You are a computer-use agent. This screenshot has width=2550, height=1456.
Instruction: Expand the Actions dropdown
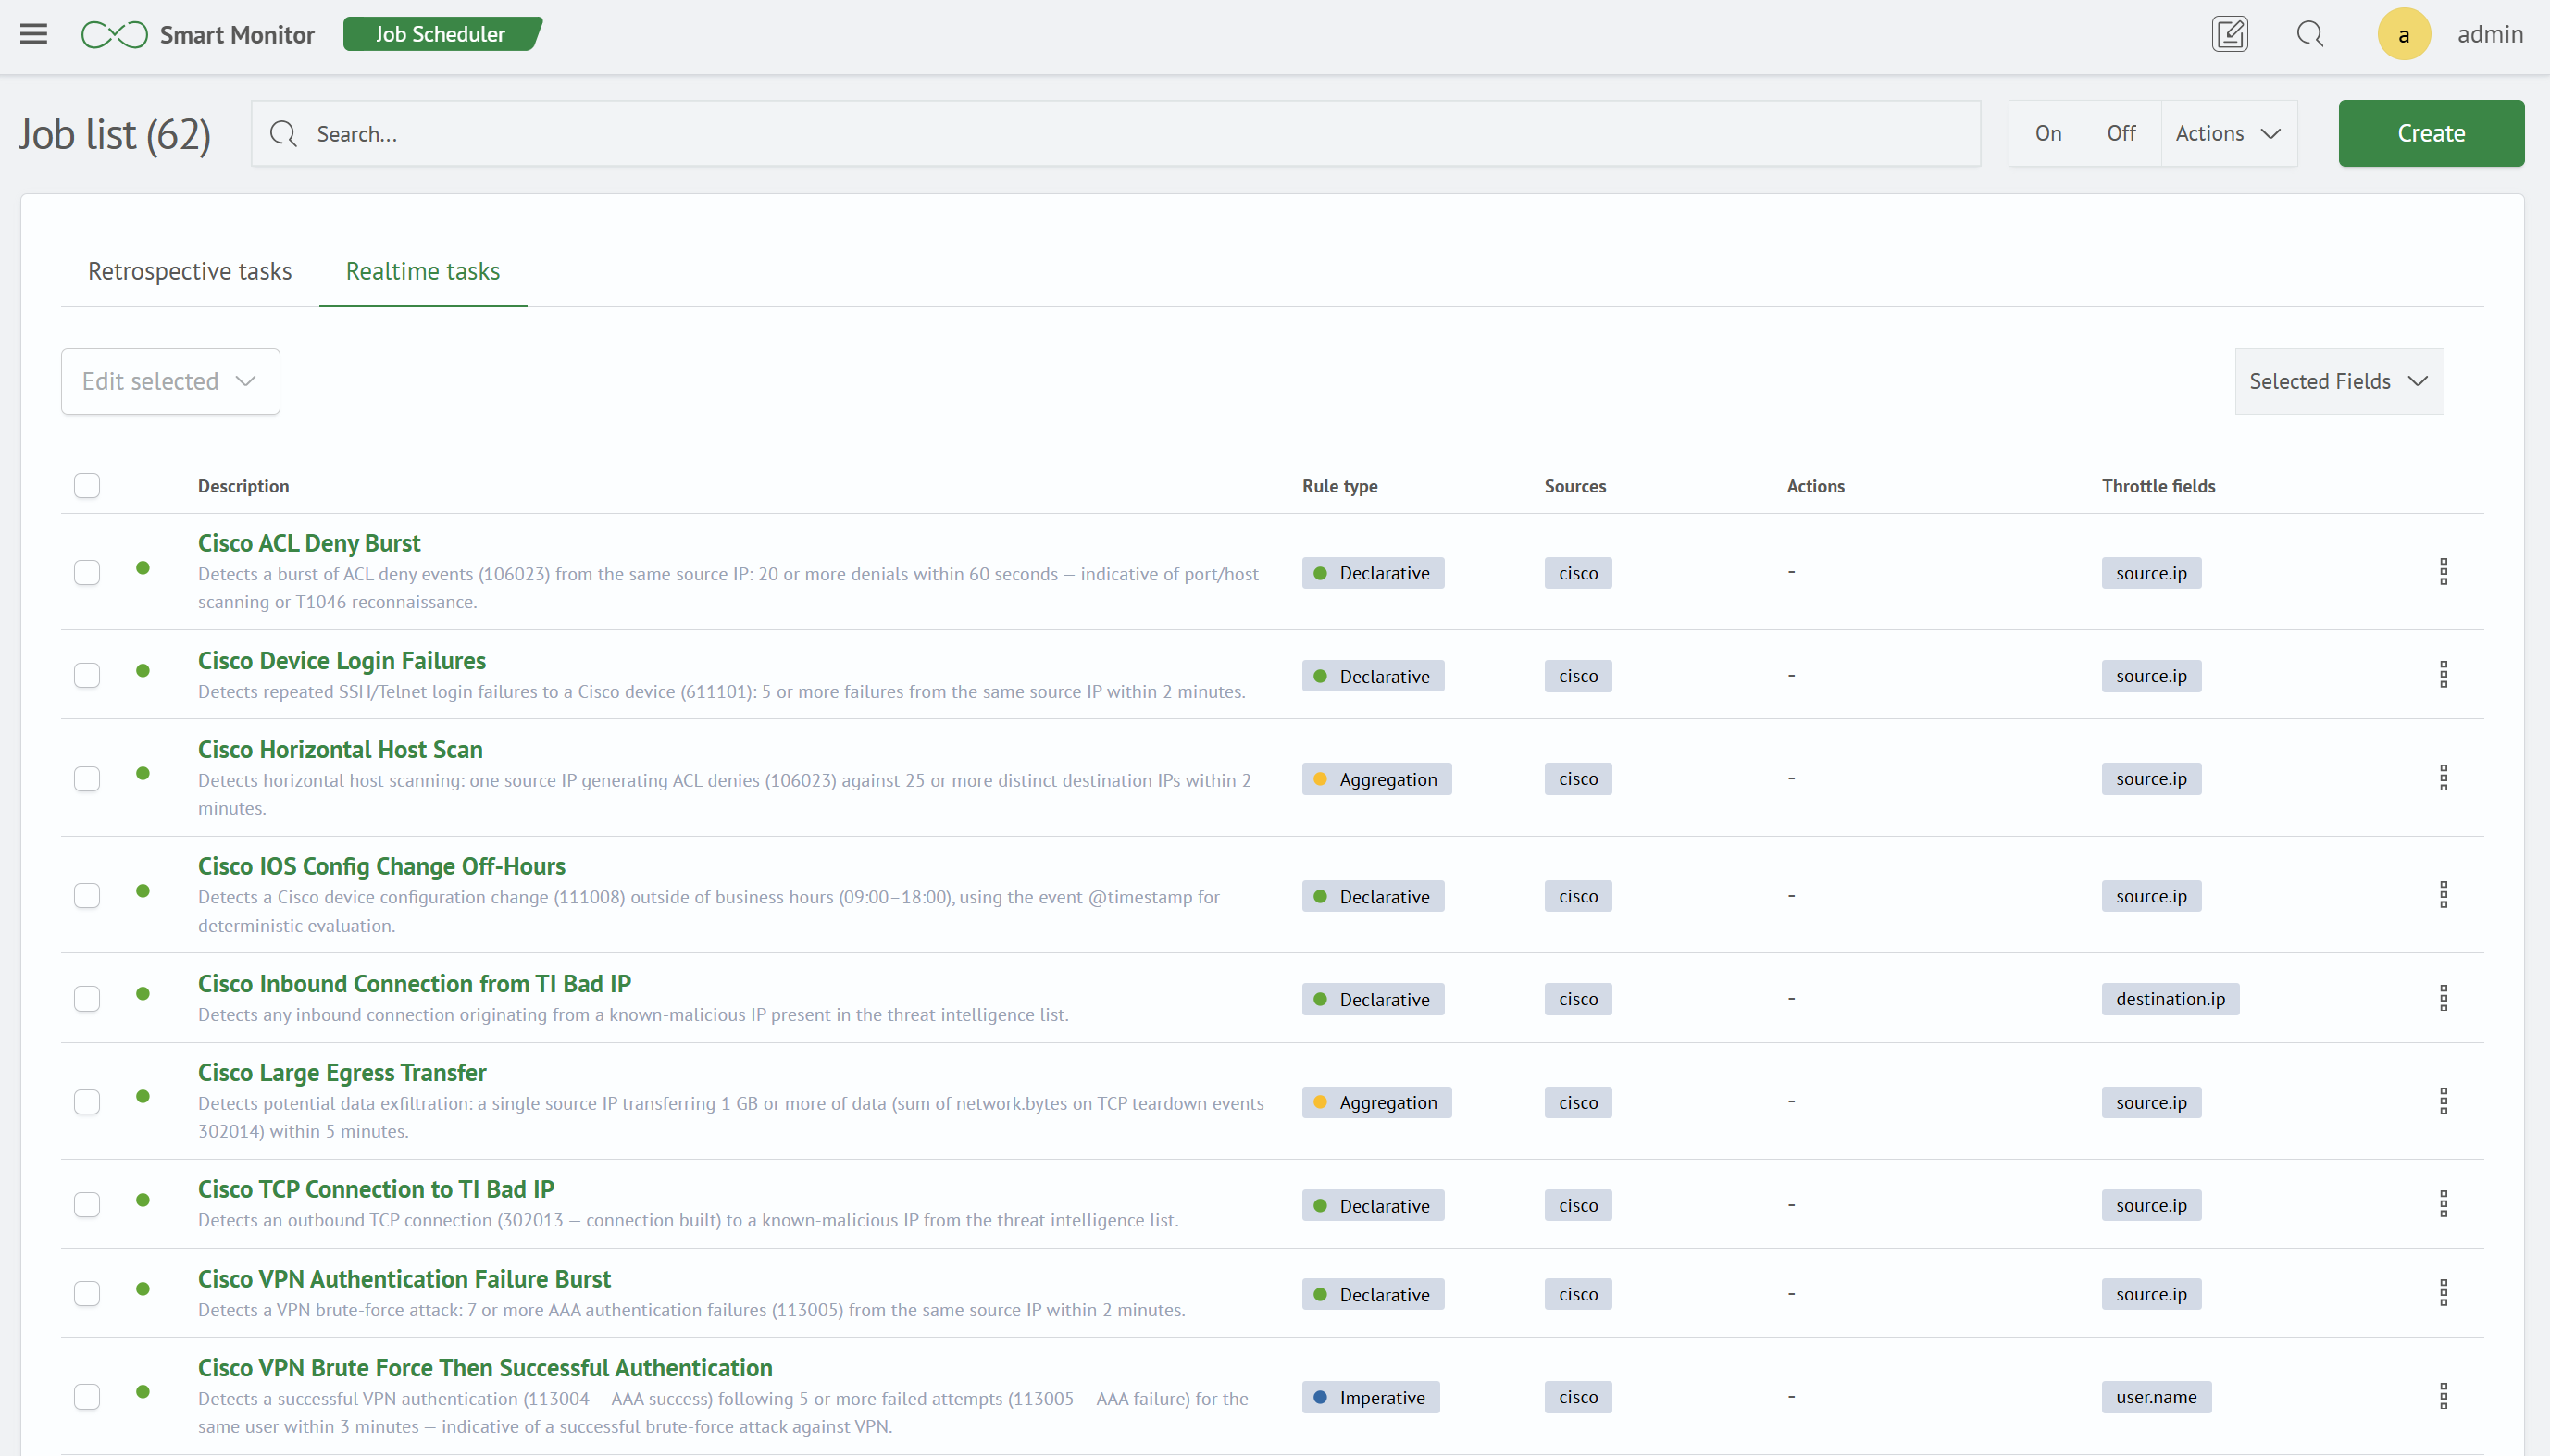point(2228,133)
